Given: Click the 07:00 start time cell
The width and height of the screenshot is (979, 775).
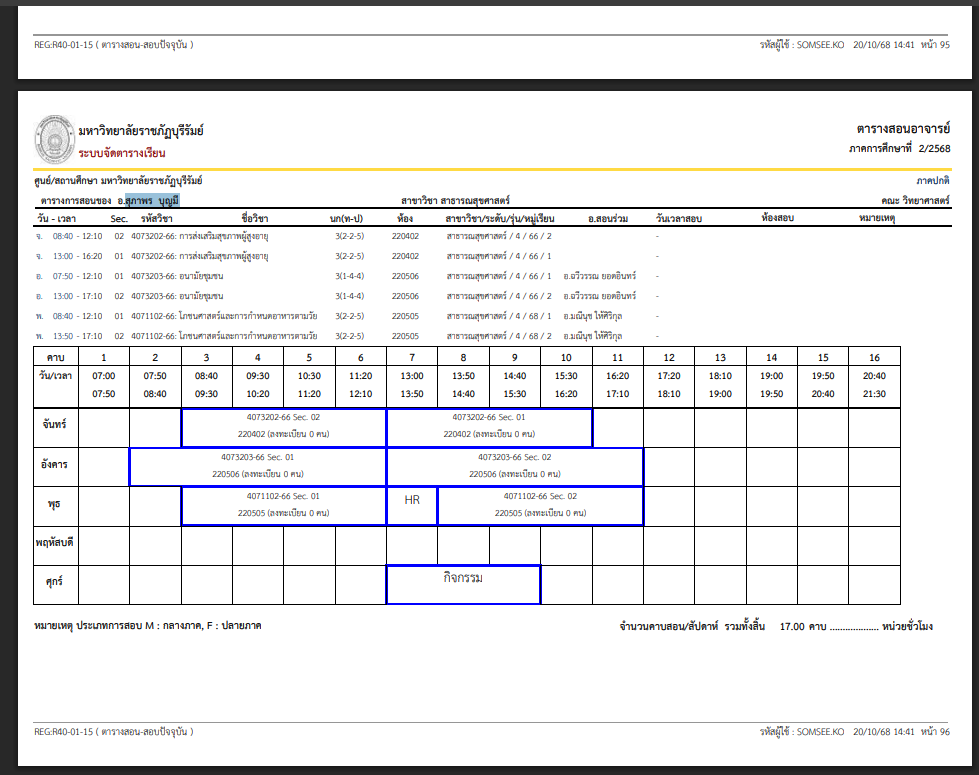Looking at the screenshot, I should (x=104, y=376).
